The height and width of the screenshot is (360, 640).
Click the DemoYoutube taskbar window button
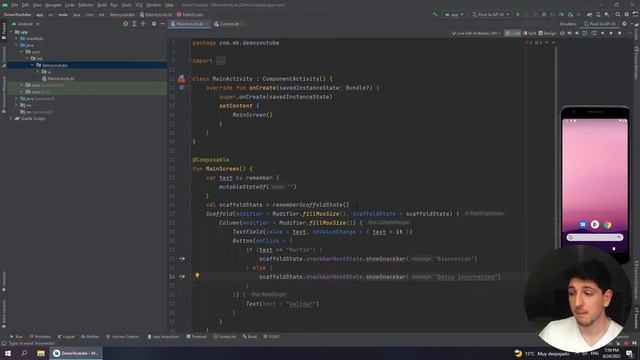(76, 353)
